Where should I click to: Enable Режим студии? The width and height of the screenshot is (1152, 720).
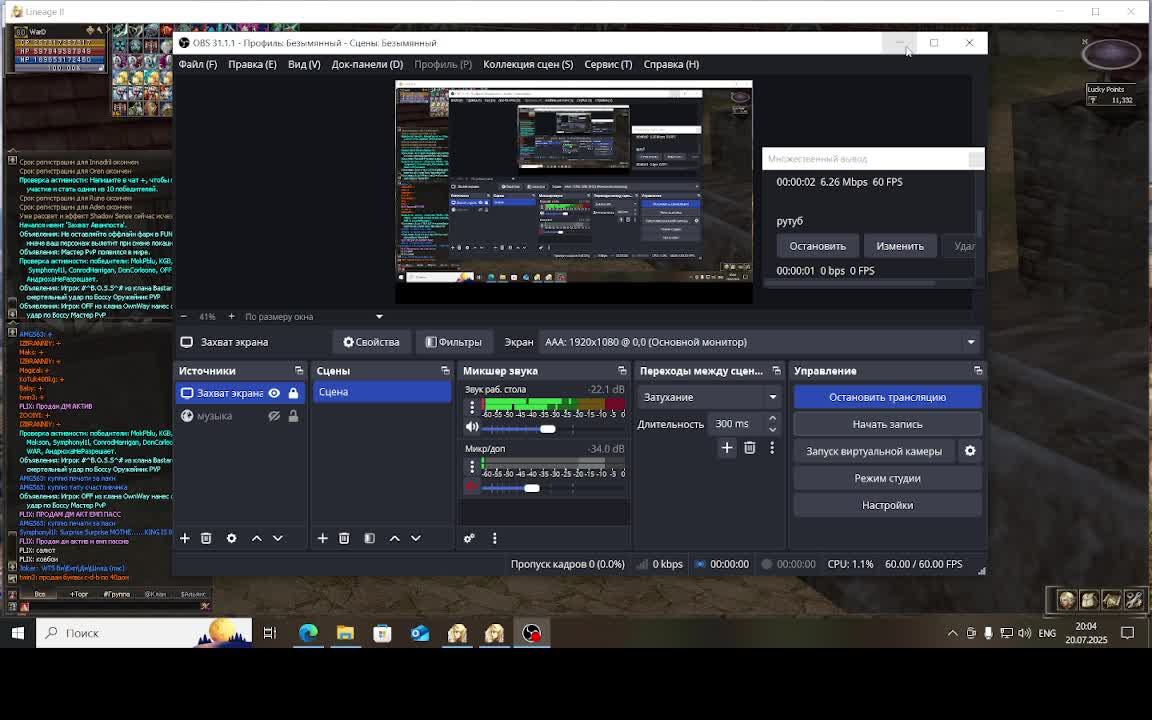pos(888,478)
